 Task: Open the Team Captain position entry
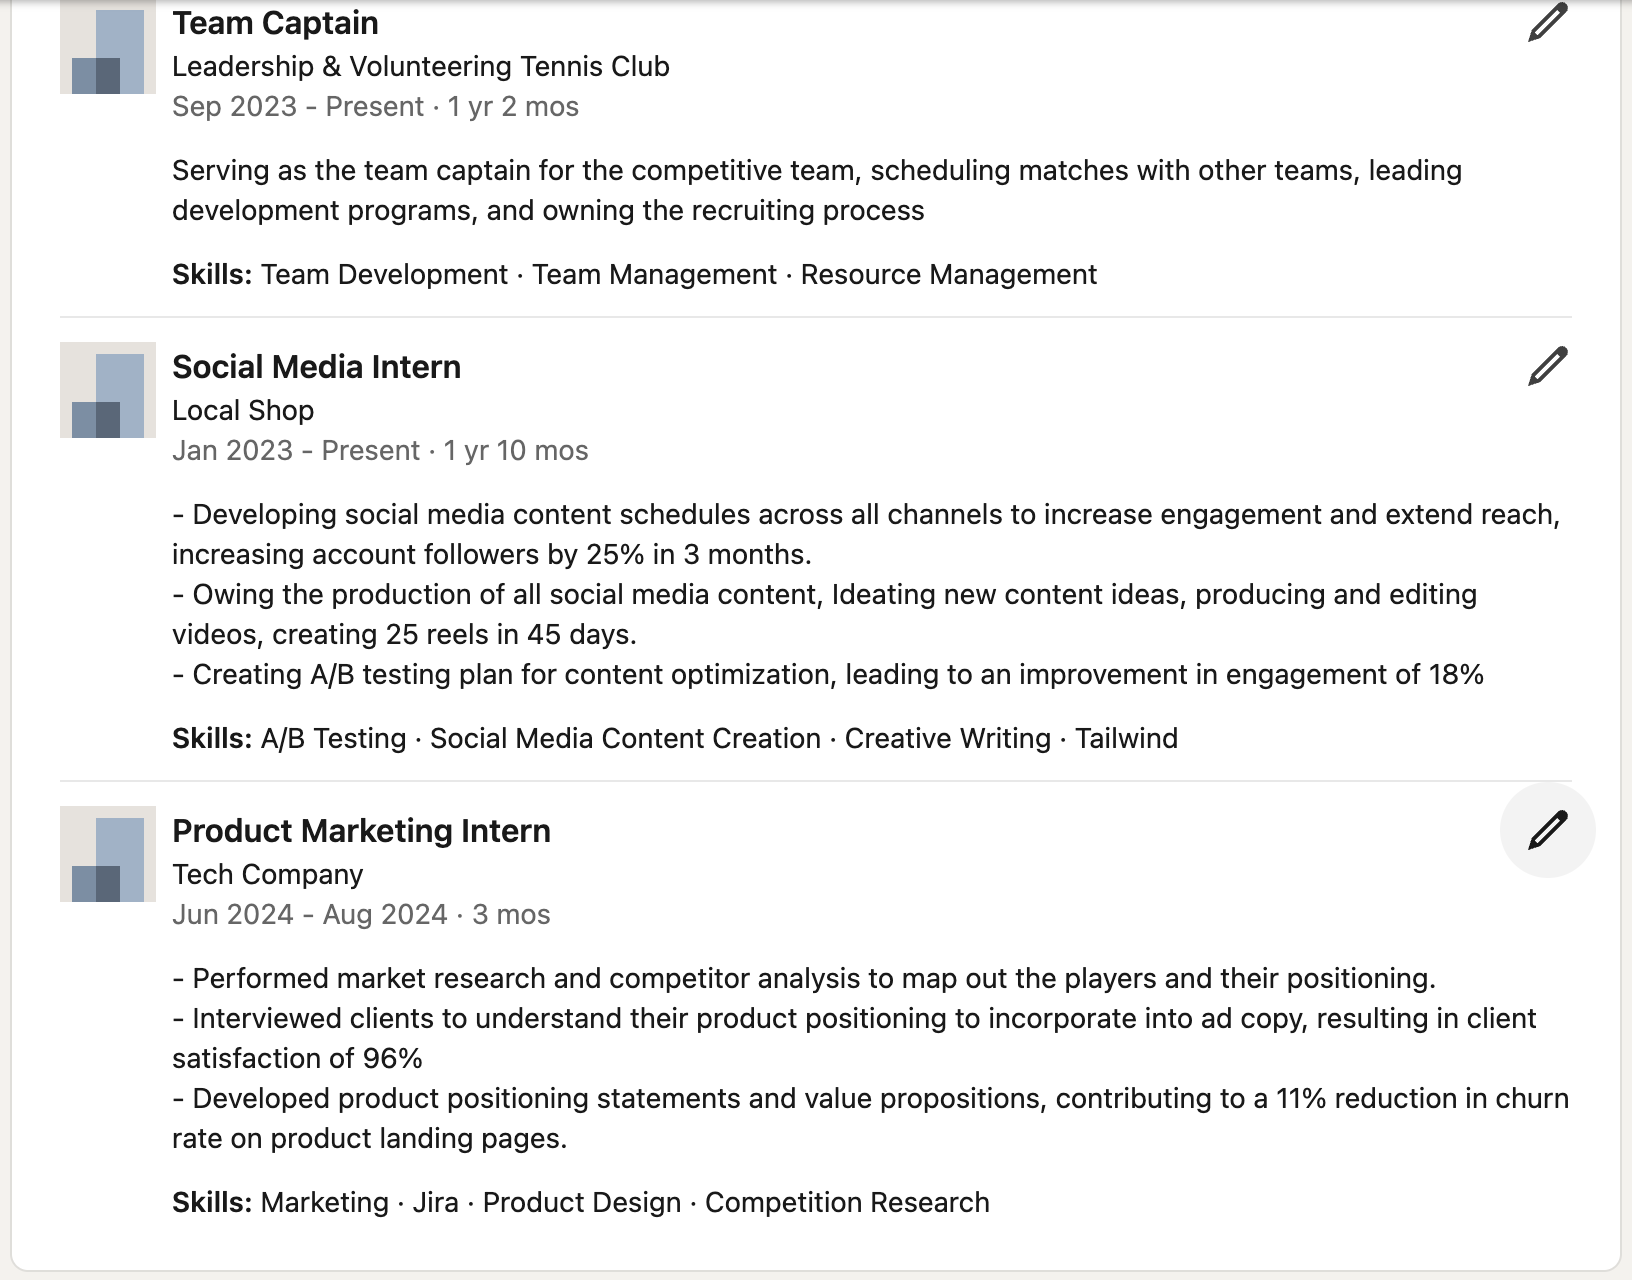[x=275, y=22]
